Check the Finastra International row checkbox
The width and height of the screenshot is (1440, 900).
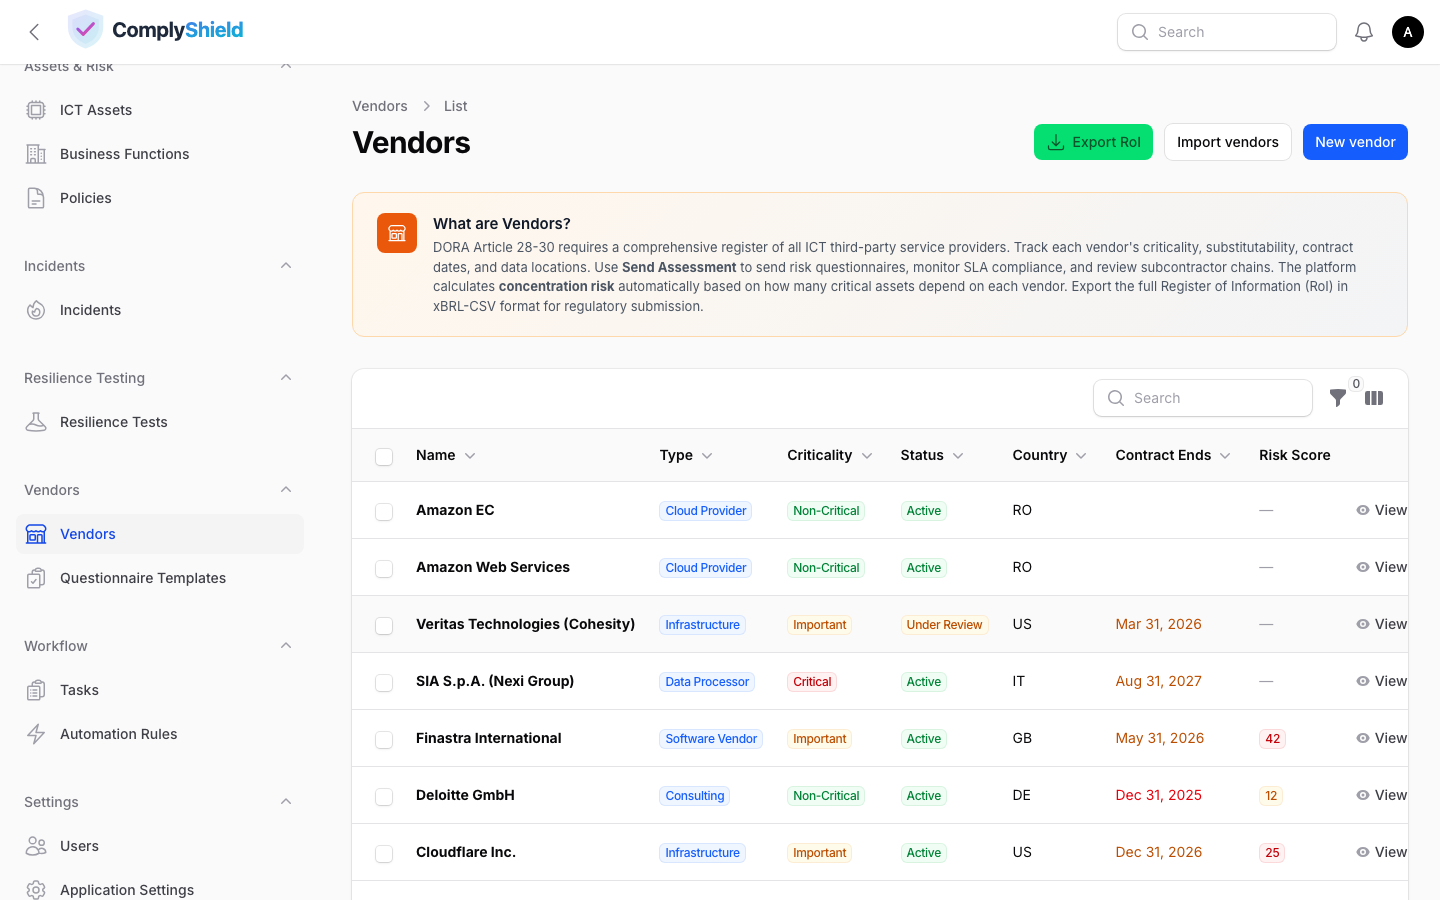(384, 739)
